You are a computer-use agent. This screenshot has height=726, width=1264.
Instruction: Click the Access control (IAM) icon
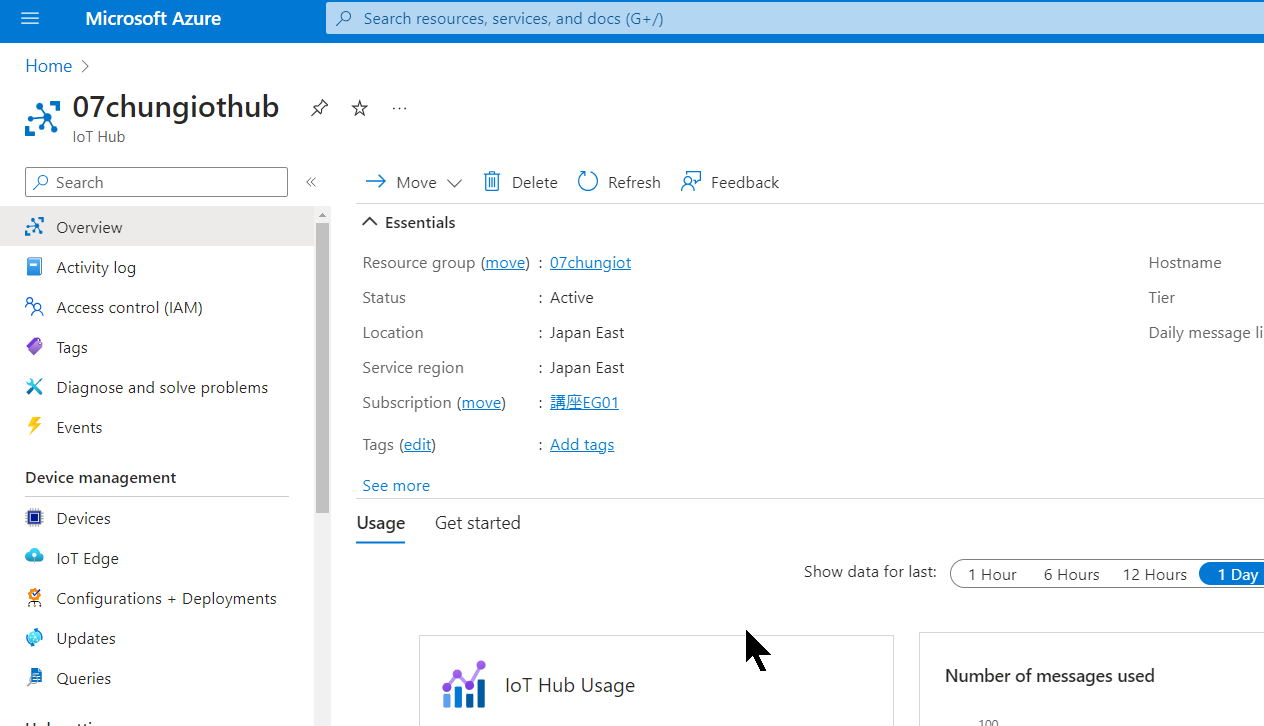pyautogui.click(x=35, y=307)
